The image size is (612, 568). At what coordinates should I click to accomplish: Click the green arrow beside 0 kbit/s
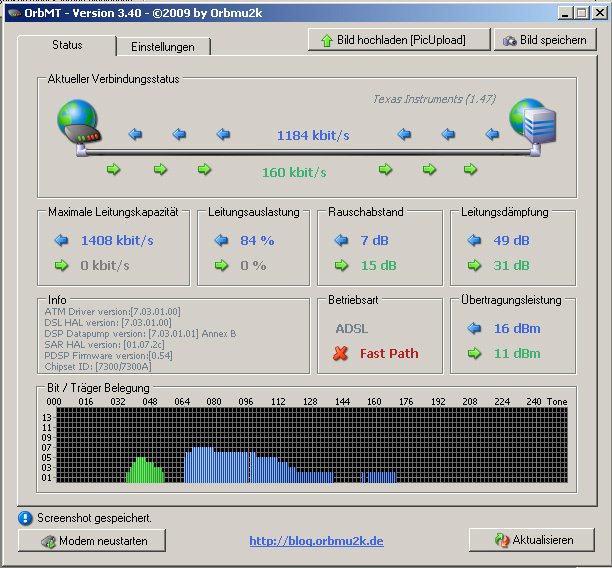pyautogui.click(x=61, y=265)
